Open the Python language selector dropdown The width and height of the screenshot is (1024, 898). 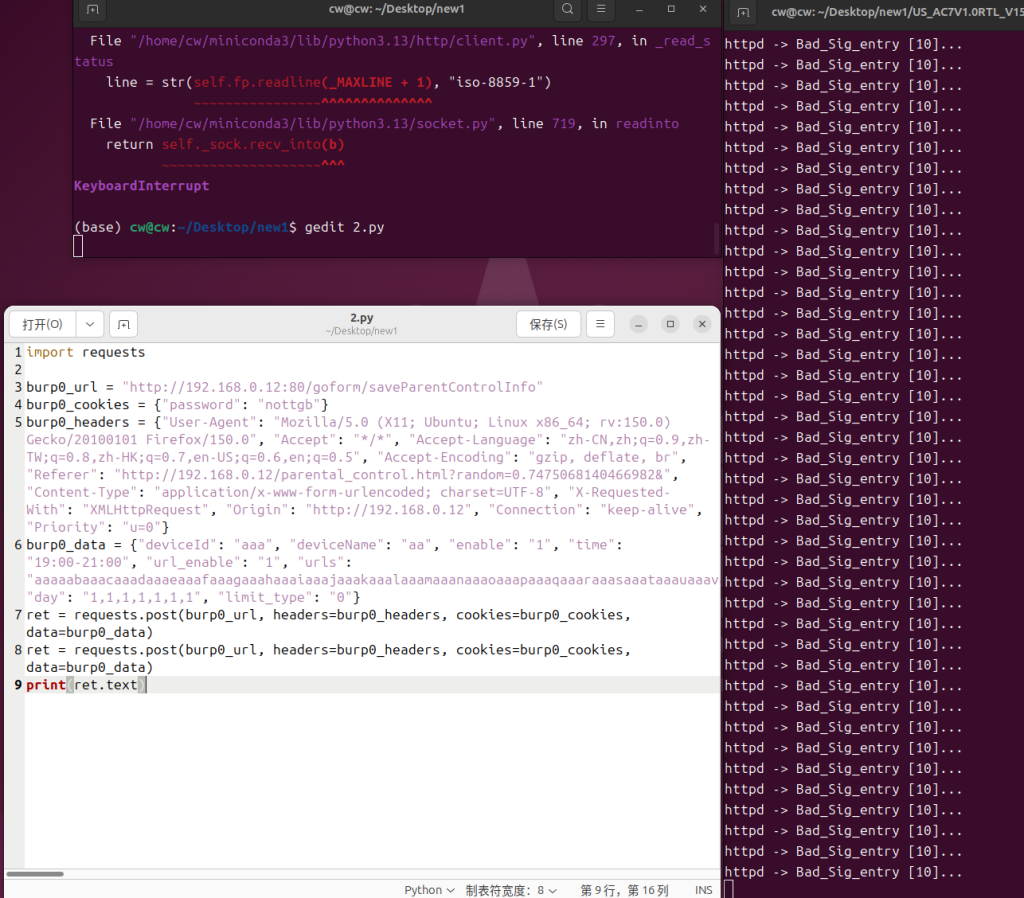click(x=429, y=890)
